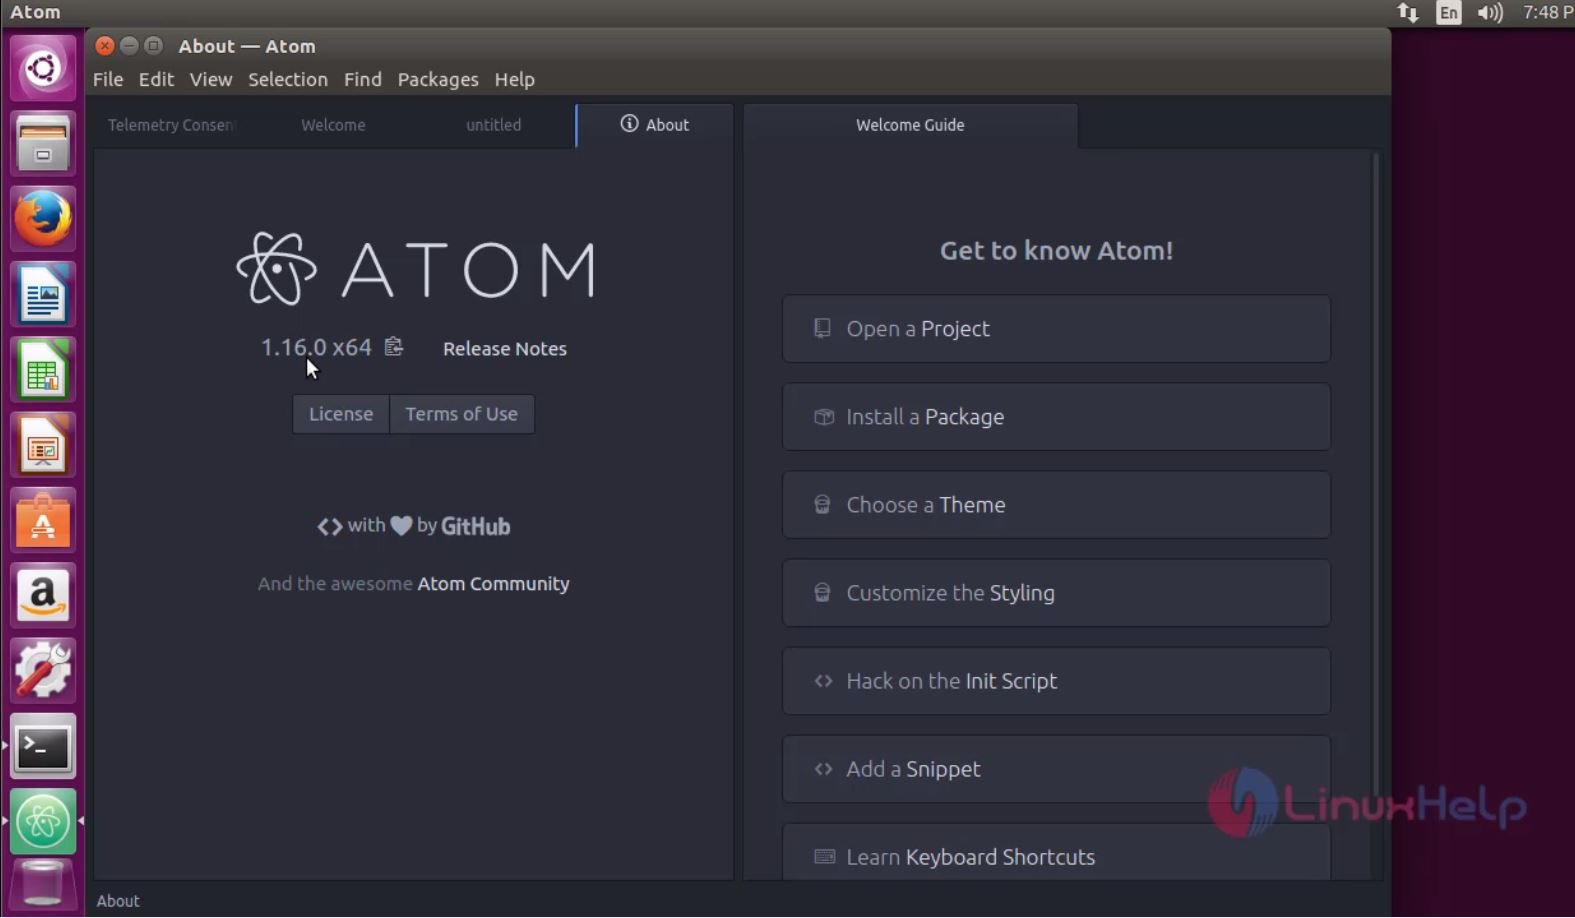Switch to the untitled tab

pos(493,125)
